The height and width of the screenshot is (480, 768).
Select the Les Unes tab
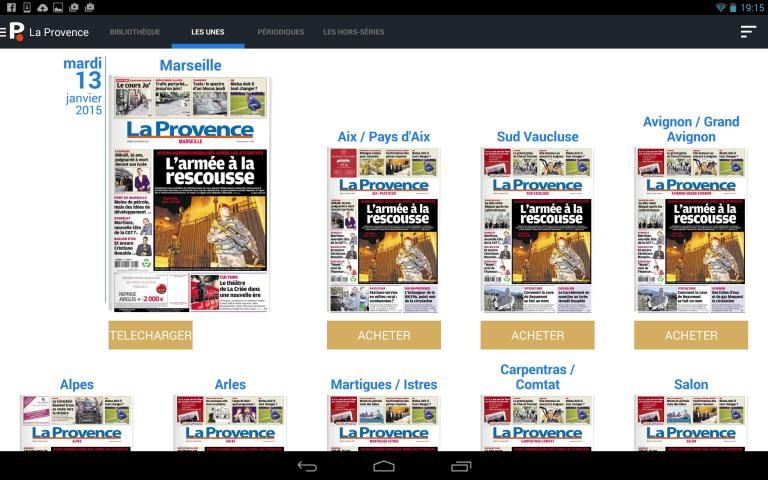208,32
